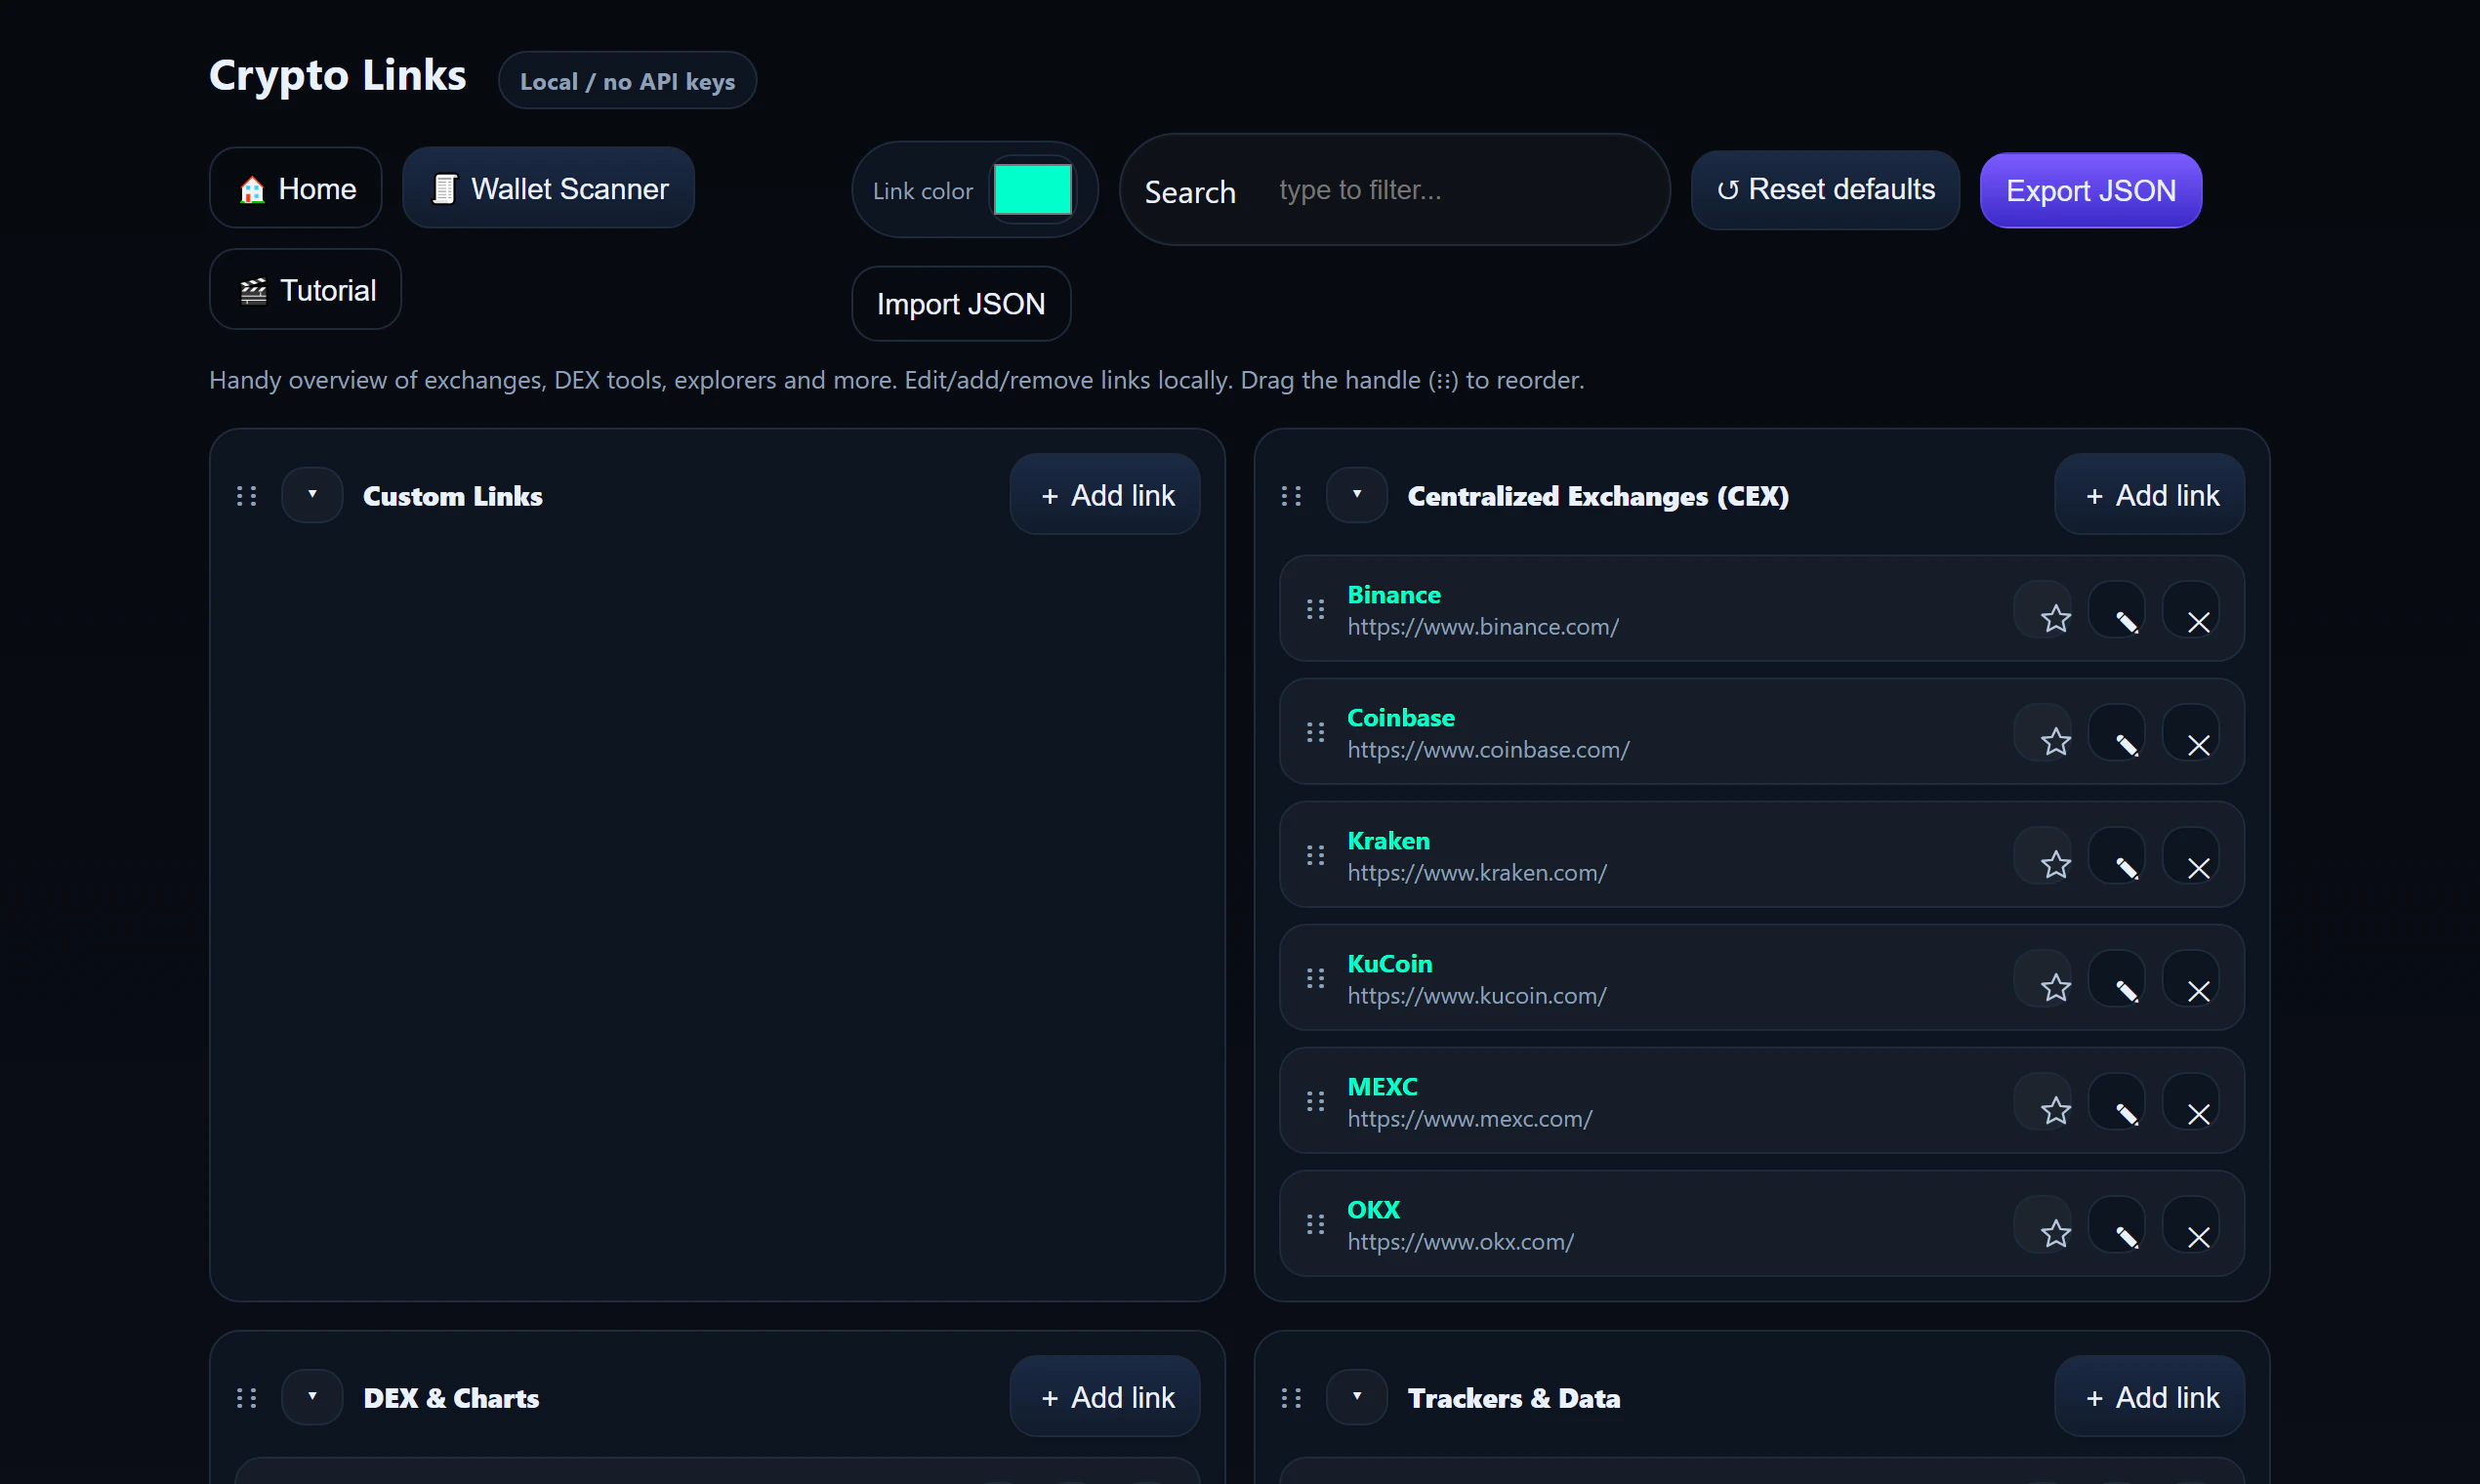Star the OKX exchange link
This screenshot has width=2480, height=1484.
[x=2043, y=1224]
